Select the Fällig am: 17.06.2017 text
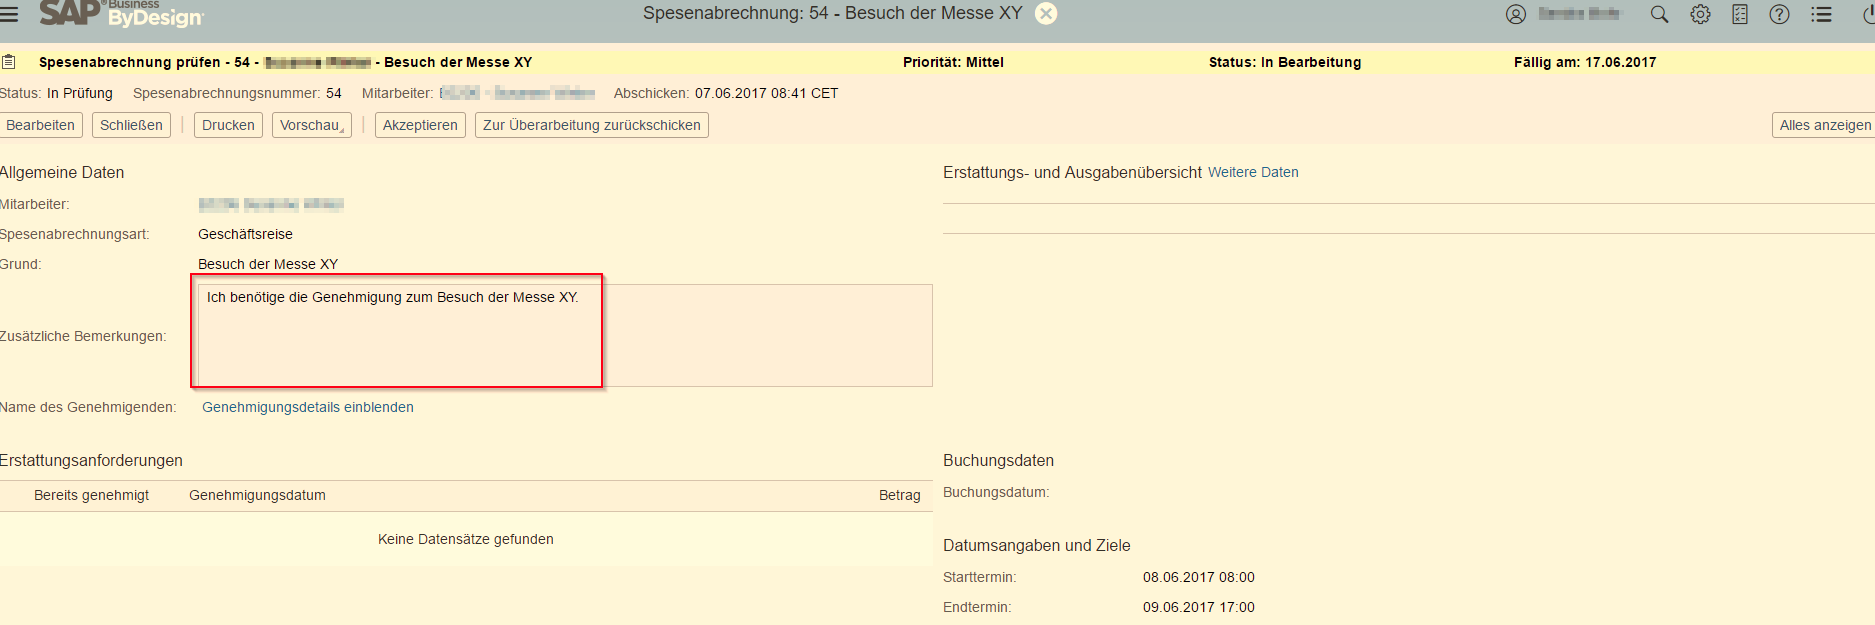The image size is (1875, 625). (1585, 62)
